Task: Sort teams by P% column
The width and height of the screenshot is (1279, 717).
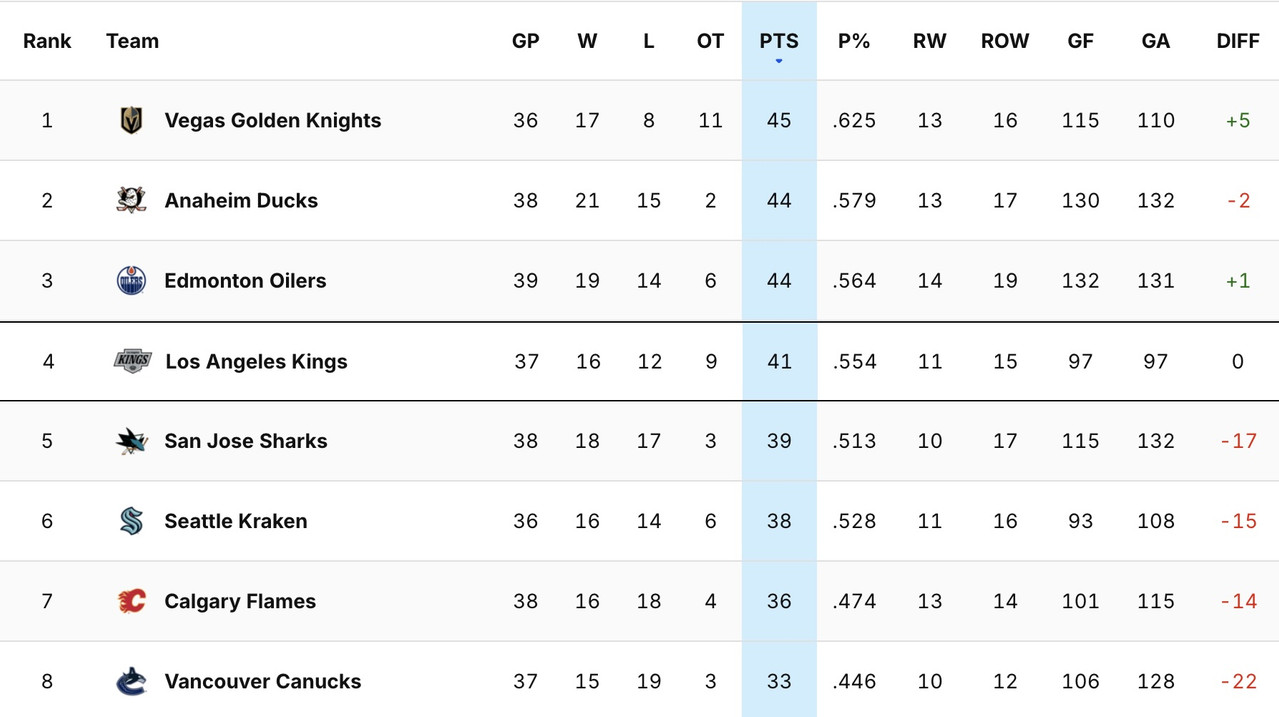Action: pyautogui.click(x=854, y=41)
